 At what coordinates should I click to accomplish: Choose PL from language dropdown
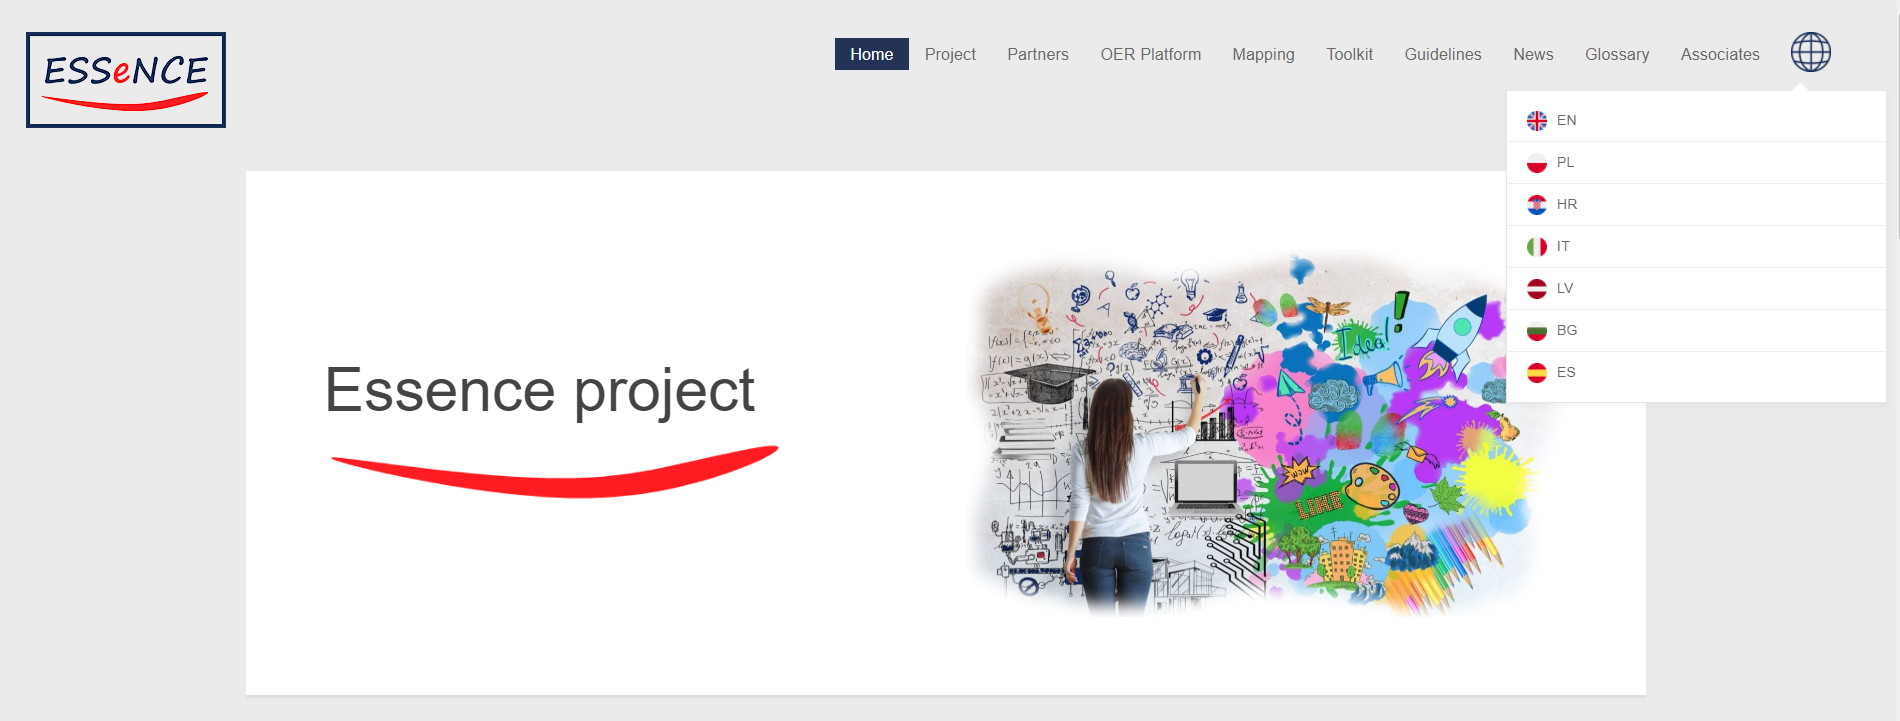1565,162
